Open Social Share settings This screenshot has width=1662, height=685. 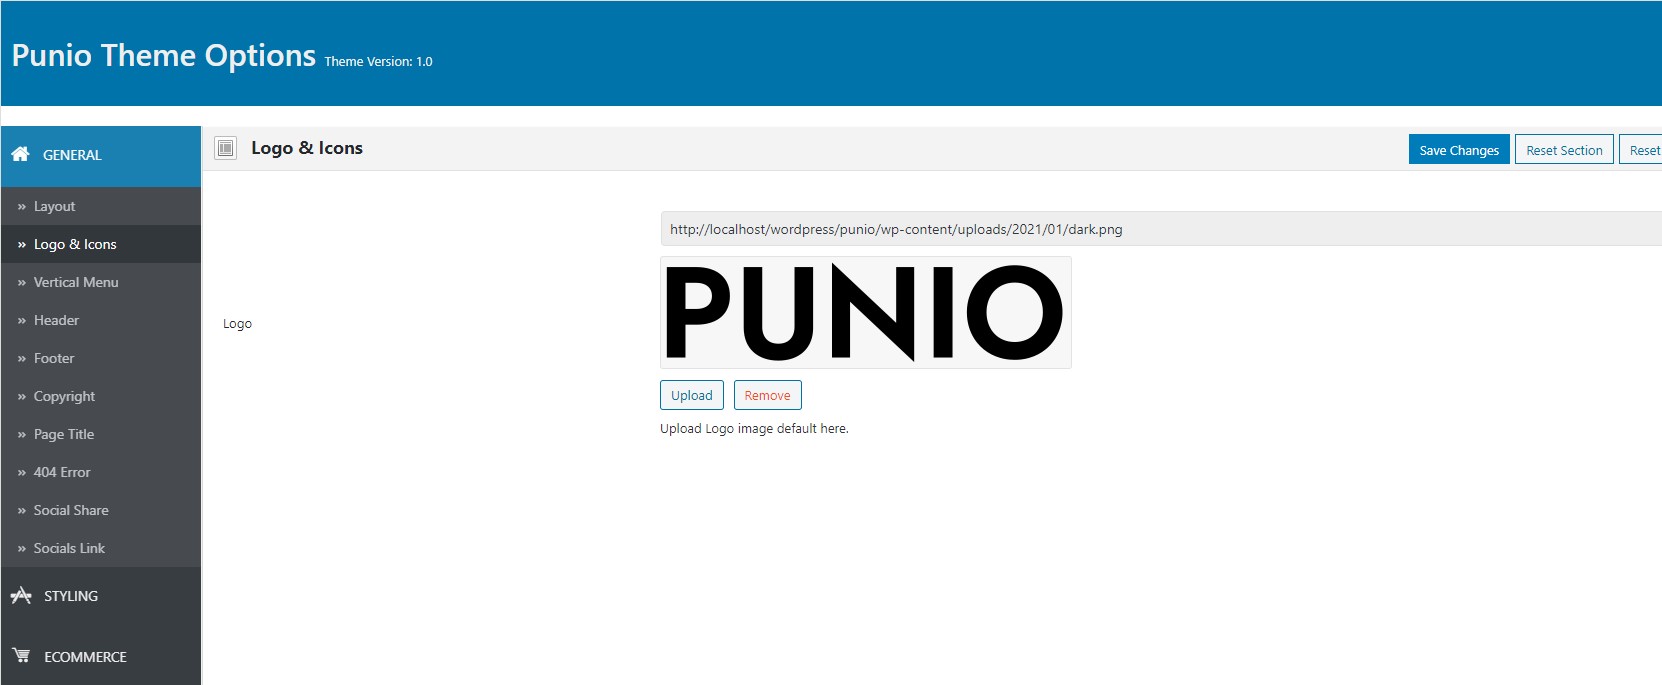pyautogui.click(x=101, y=510)
